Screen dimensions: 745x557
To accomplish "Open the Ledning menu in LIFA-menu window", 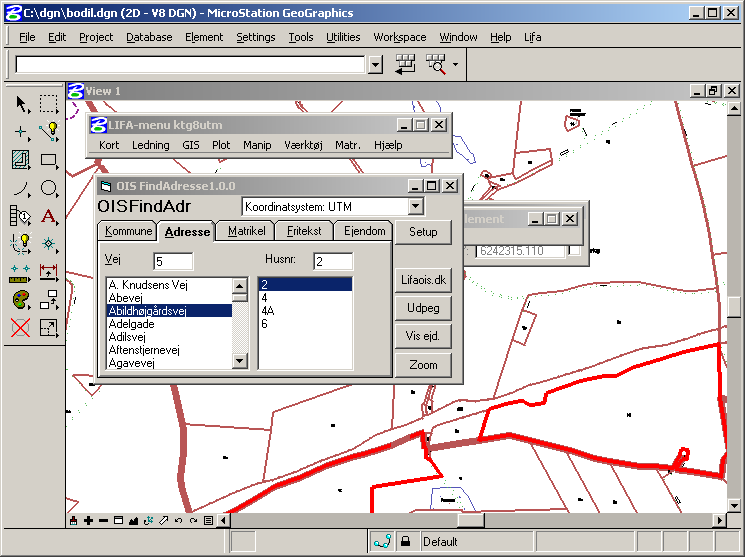I will [x=151, y=145].
